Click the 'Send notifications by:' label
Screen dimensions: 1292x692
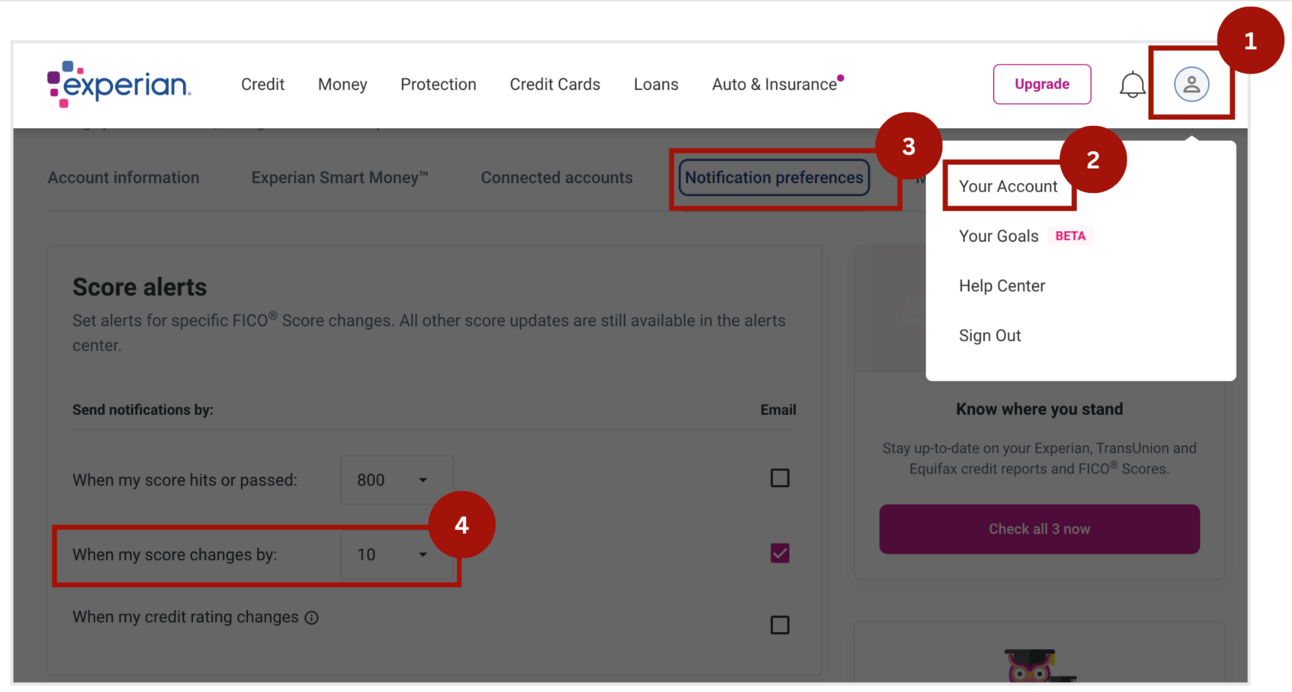point(143,410)
